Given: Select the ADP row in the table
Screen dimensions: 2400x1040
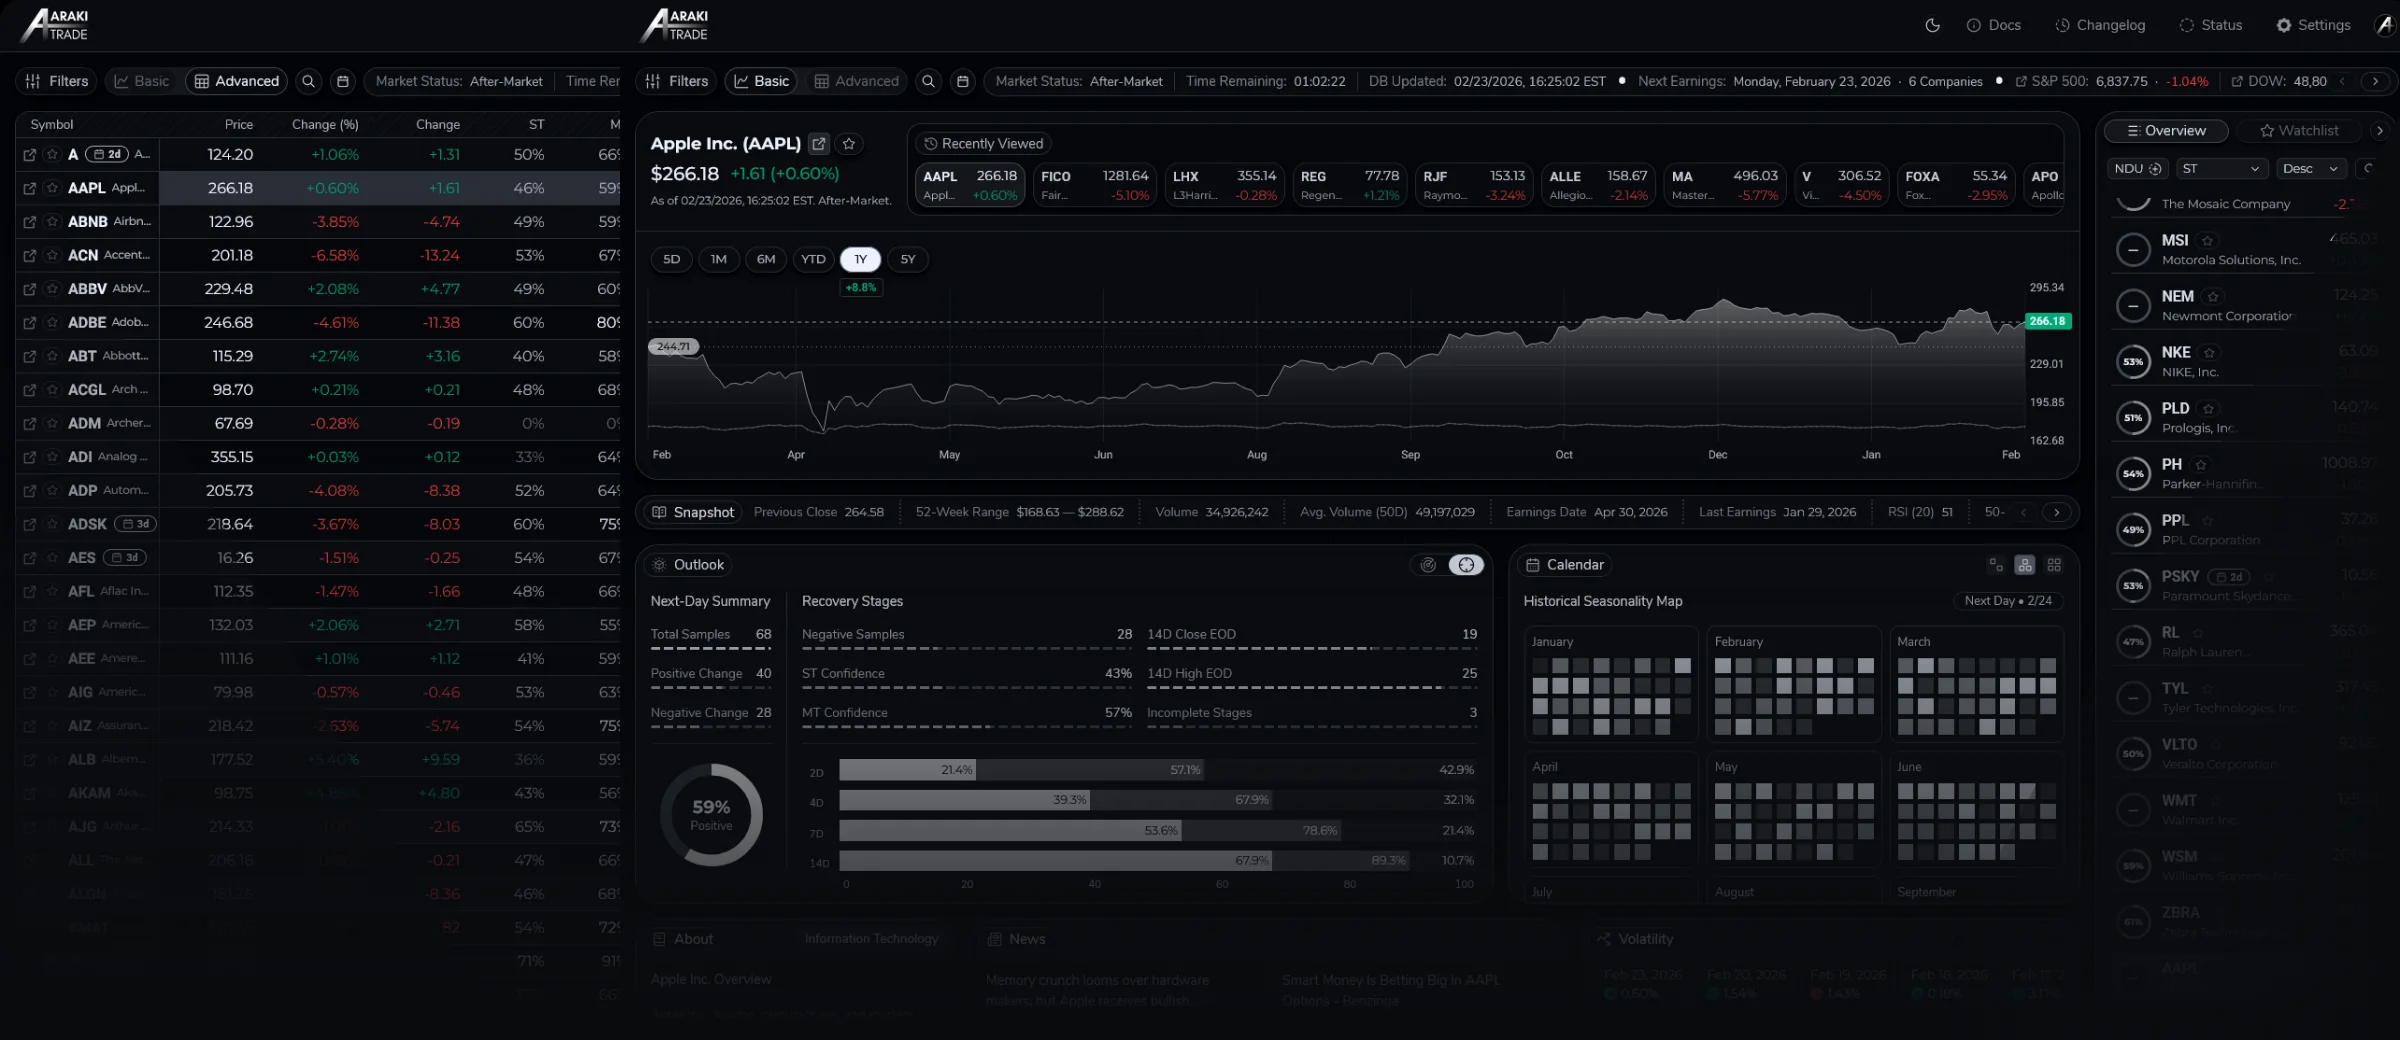Looking at the screenshot, I should [x=318, y=491].
